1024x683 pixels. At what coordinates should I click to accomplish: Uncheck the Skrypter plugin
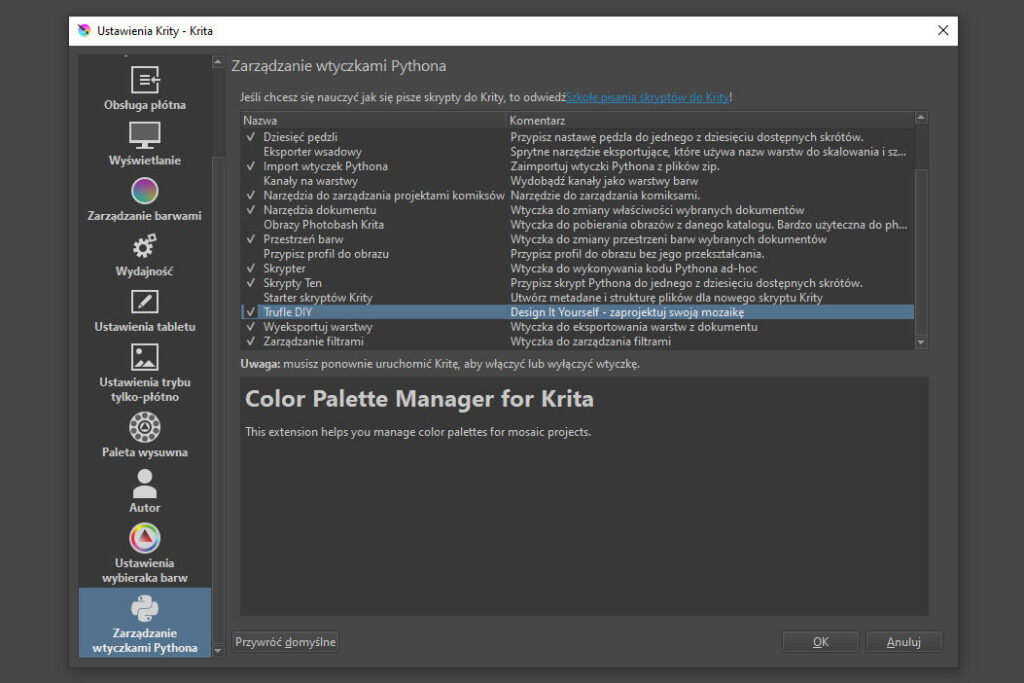[251, 269]
